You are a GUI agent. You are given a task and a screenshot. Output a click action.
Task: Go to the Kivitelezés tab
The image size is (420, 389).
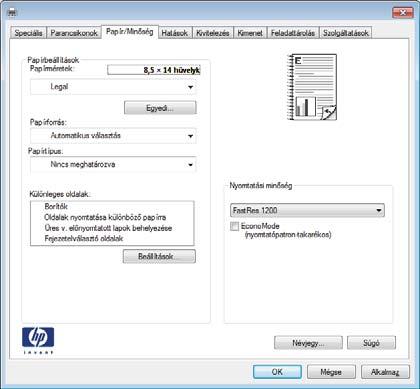(213, 33)
